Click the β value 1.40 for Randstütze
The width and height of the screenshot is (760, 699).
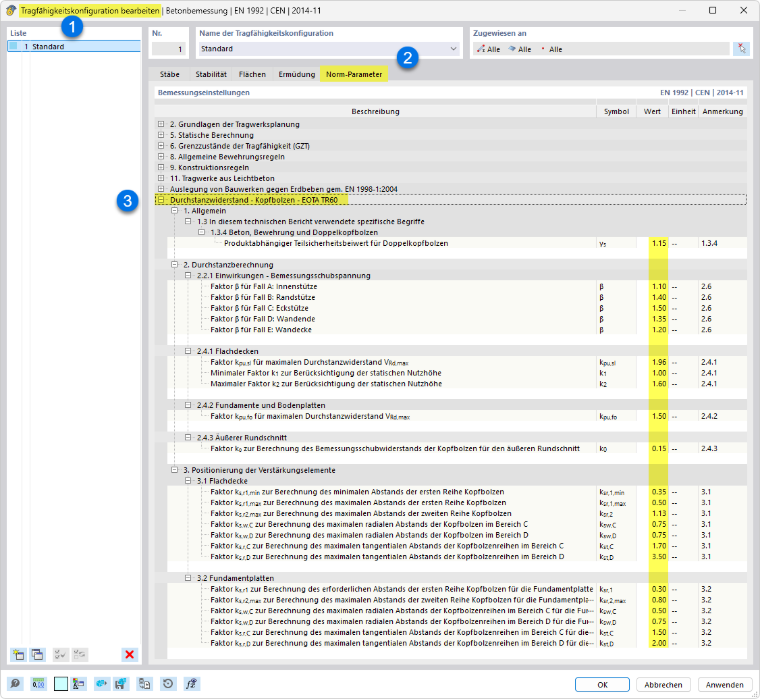click(658, 297)
